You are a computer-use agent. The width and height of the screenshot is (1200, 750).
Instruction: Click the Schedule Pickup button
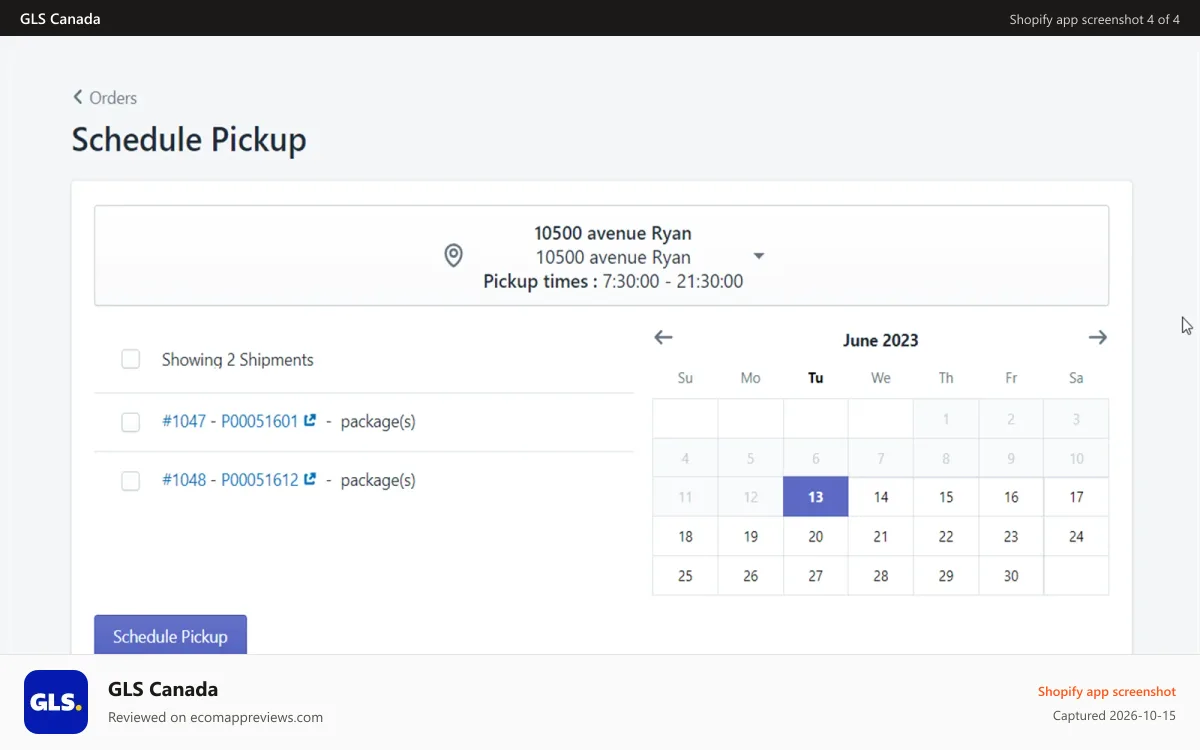[x=170, y=635]
